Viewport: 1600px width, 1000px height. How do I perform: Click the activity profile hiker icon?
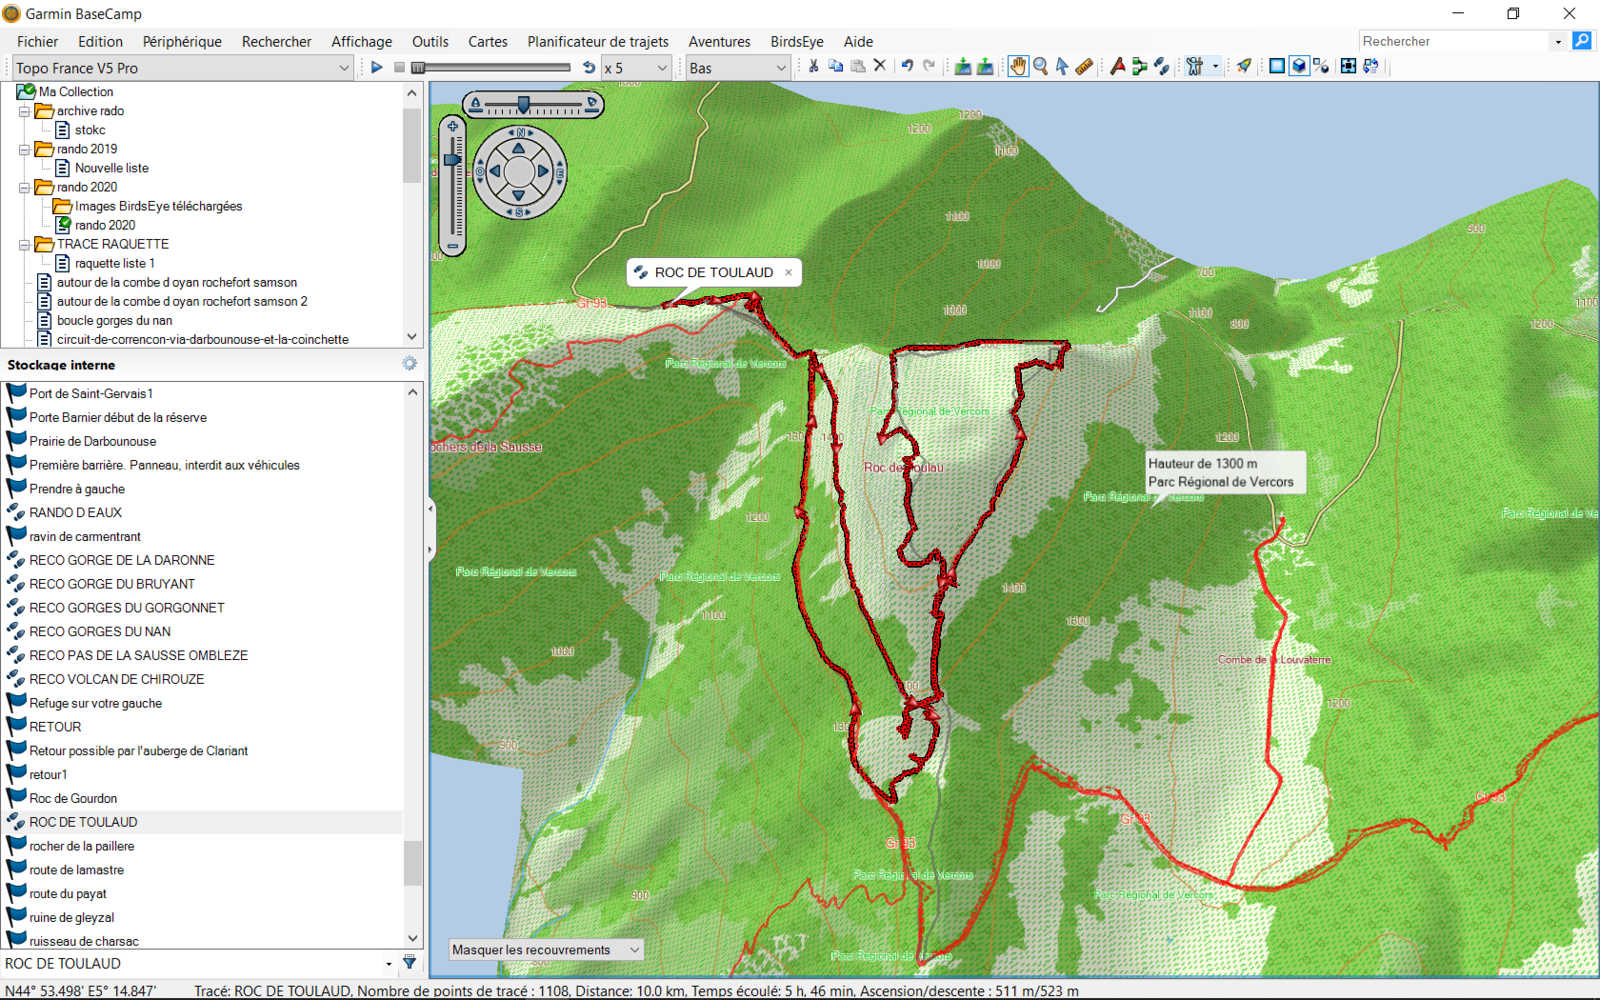(x=1195, y=67)
